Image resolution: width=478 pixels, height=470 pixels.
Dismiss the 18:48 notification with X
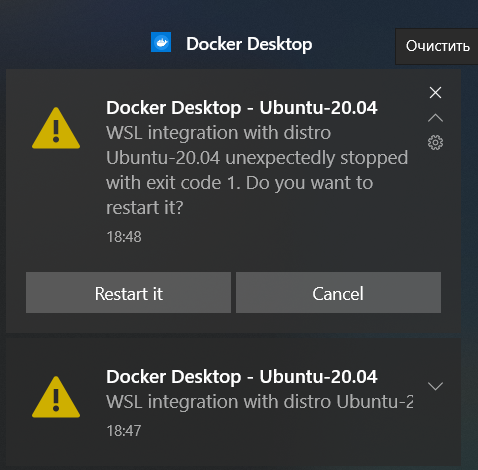click(435, 93)
